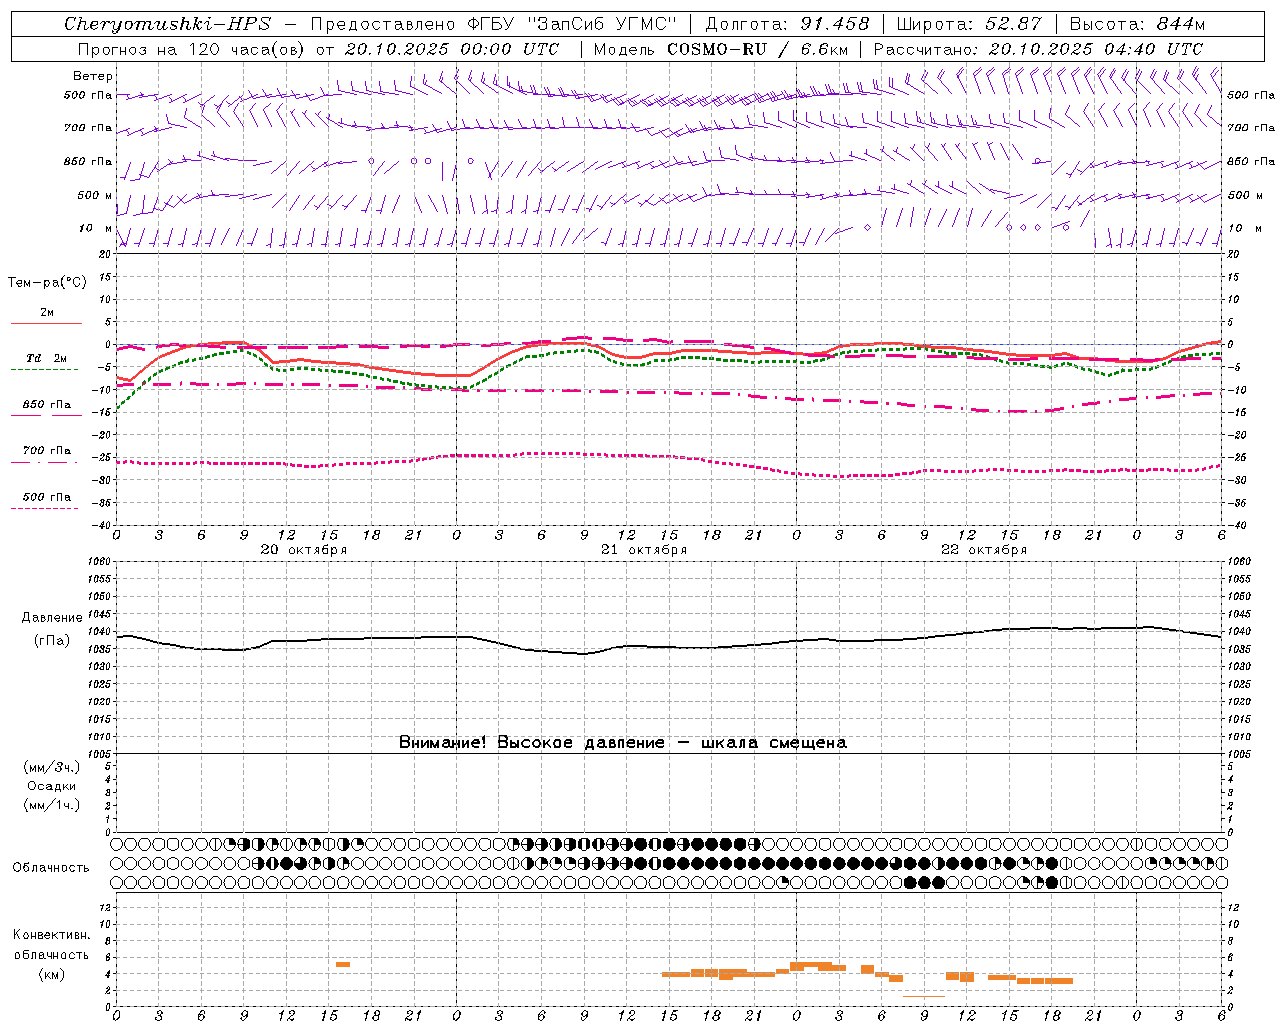1280x1024 pixels.
Task: Click the (гПа) unit label under Давление
Action: (x=52, y=640)
